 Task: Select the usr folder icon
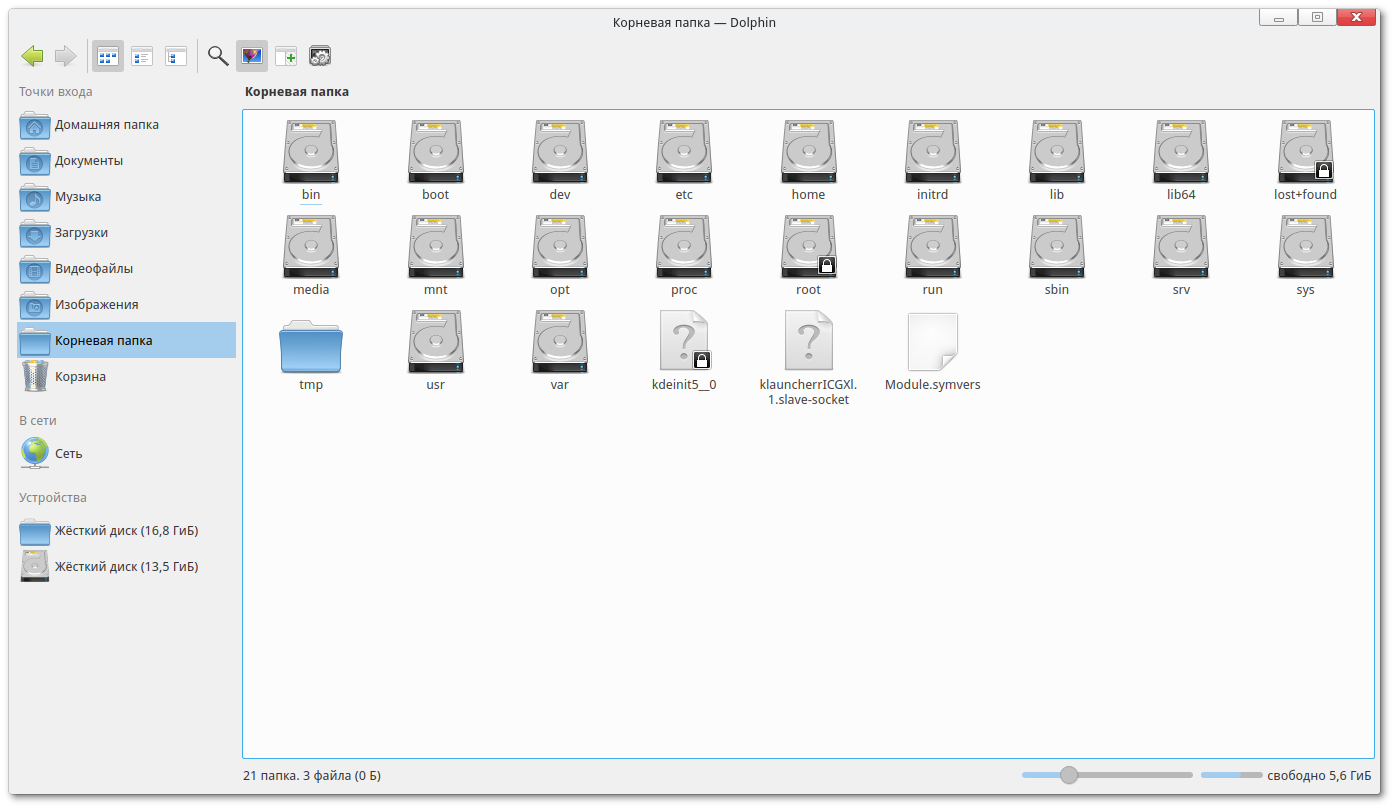[x=435, y=342]
